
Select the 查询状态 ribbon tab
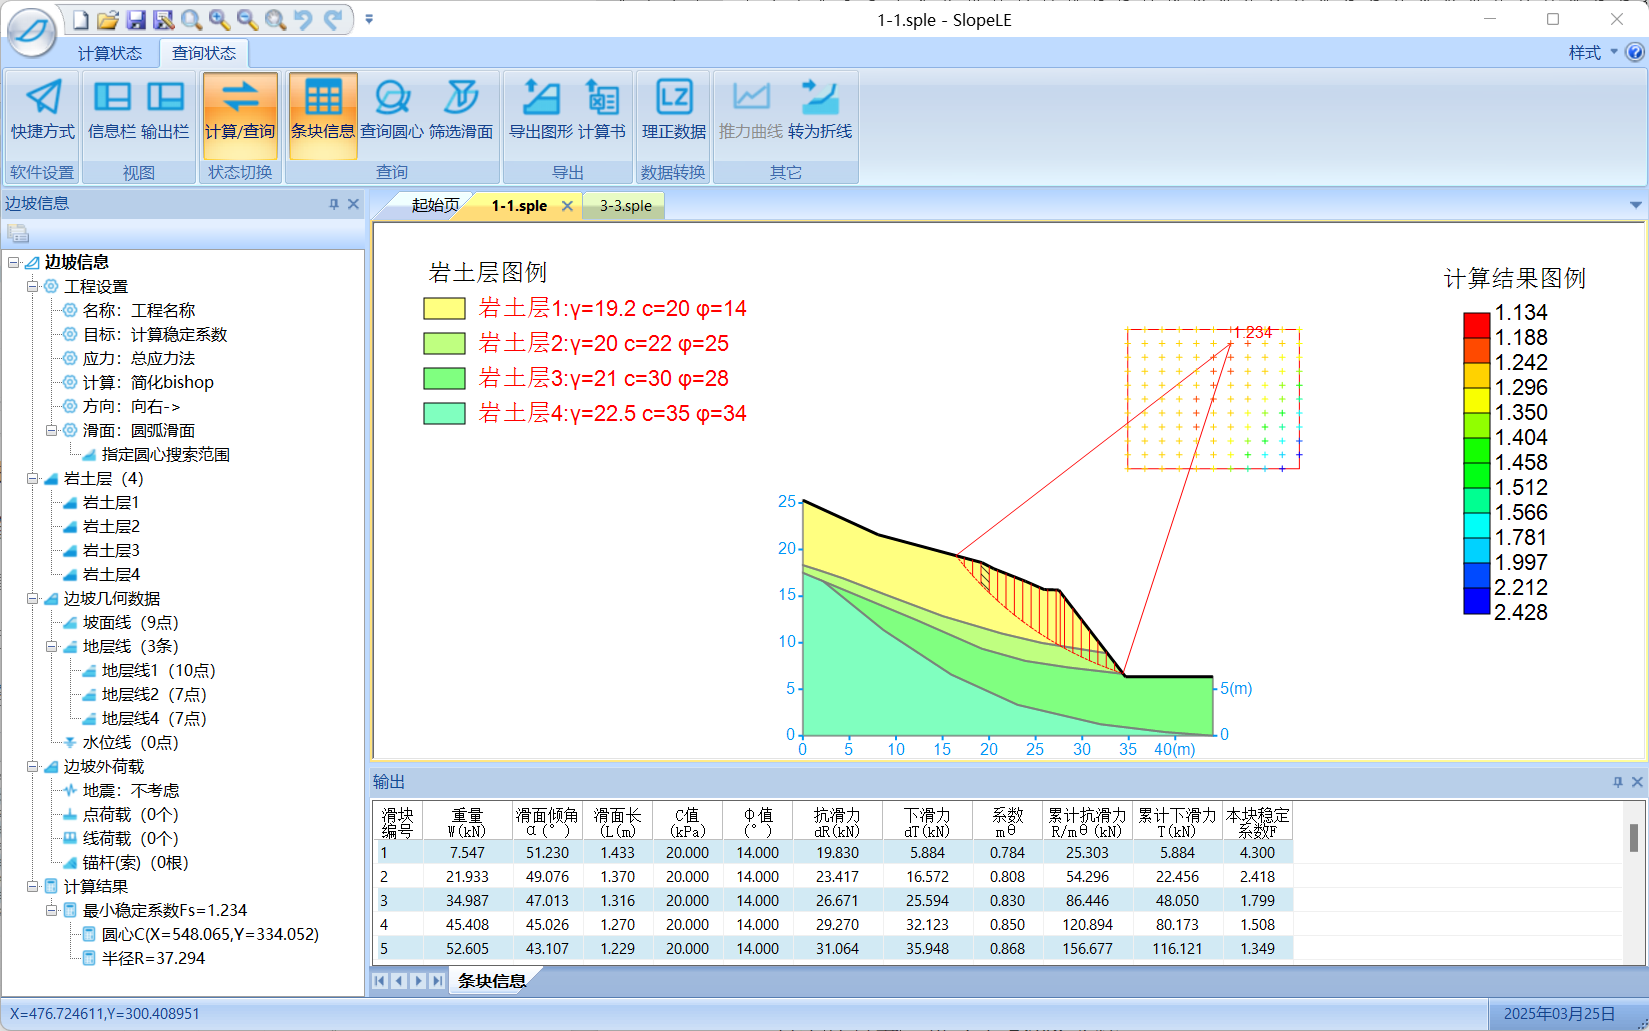pos(204,53)
